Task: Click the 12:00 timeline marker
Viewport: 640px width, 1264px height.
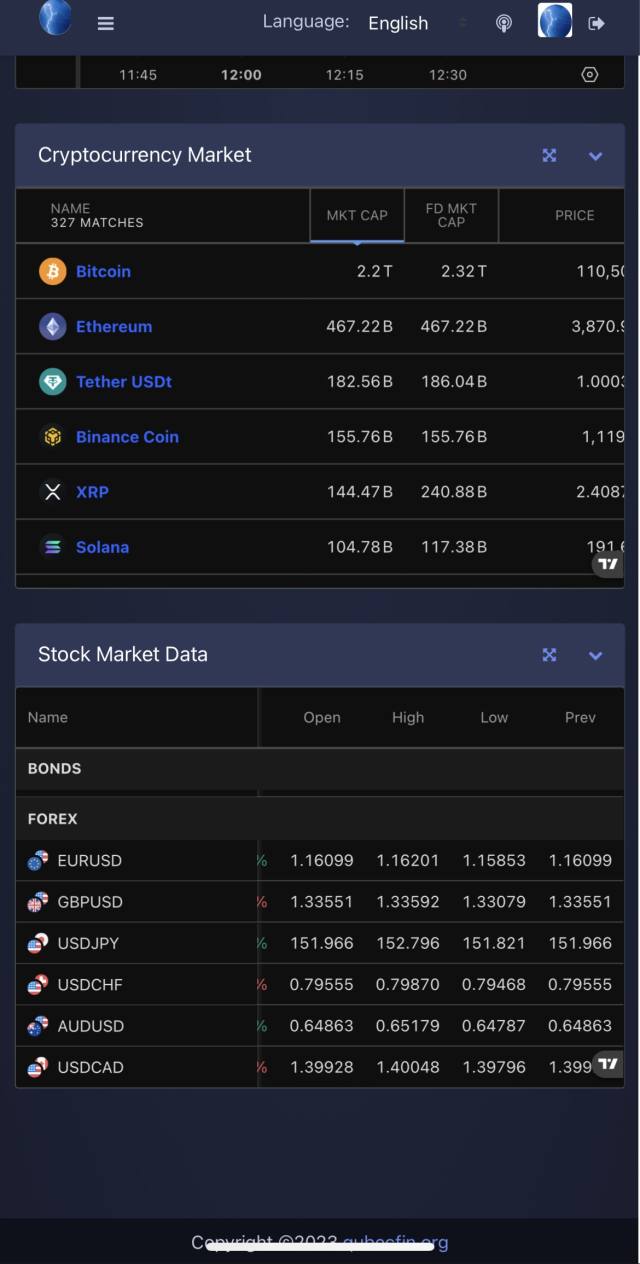Action: click(x=241, y=75)
